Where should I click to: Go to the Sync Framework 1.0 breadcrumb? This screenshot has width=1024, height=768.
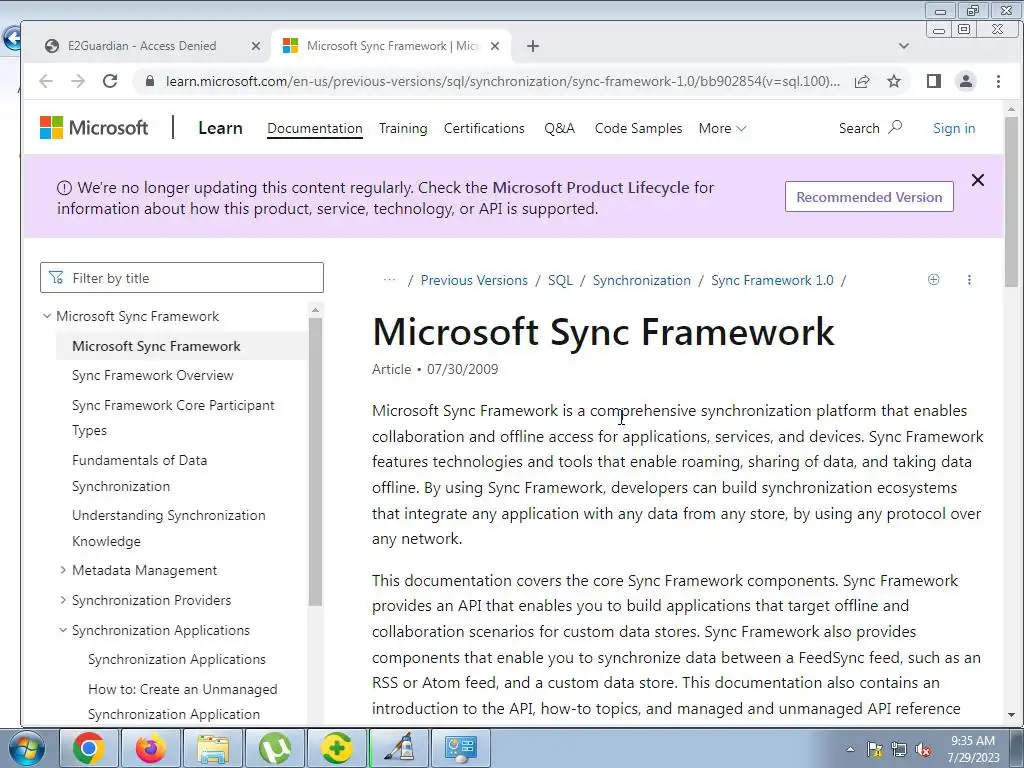[x=772, y=280]
